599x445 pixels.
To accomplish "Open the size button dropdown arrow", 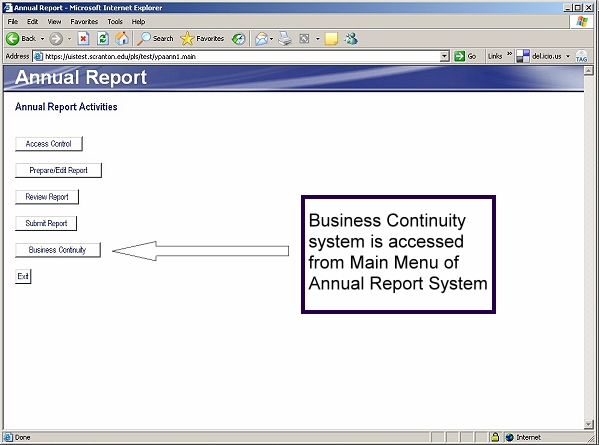I will (x=317, y=39).
